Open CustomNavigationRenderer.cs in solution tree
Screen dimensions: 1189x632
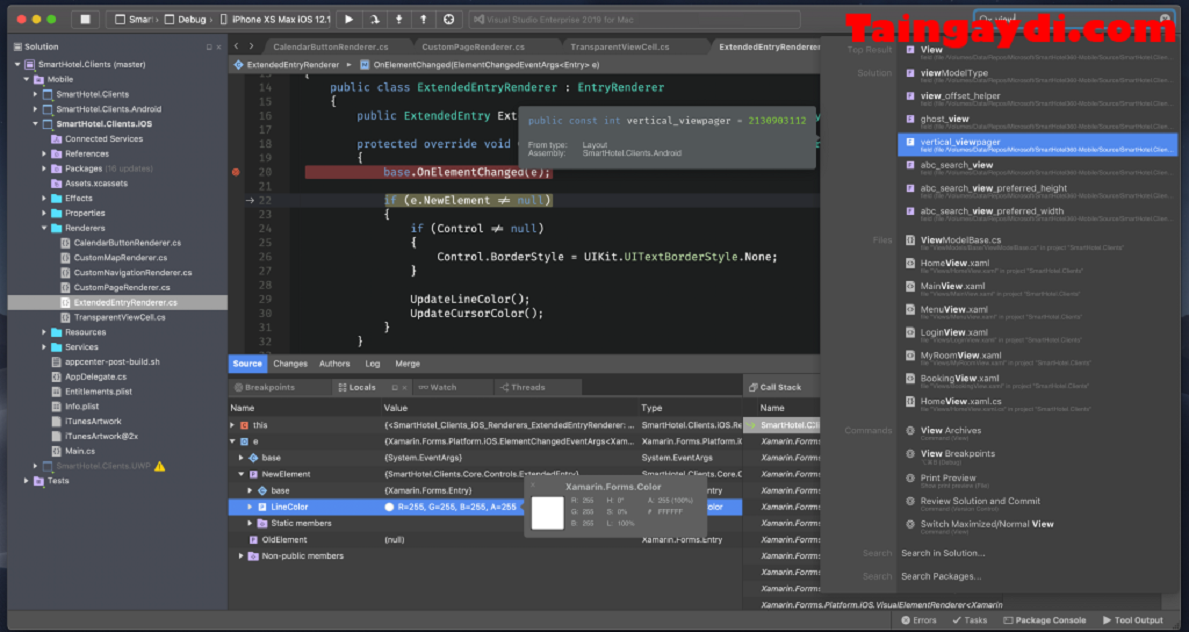(x=133, y=272)
